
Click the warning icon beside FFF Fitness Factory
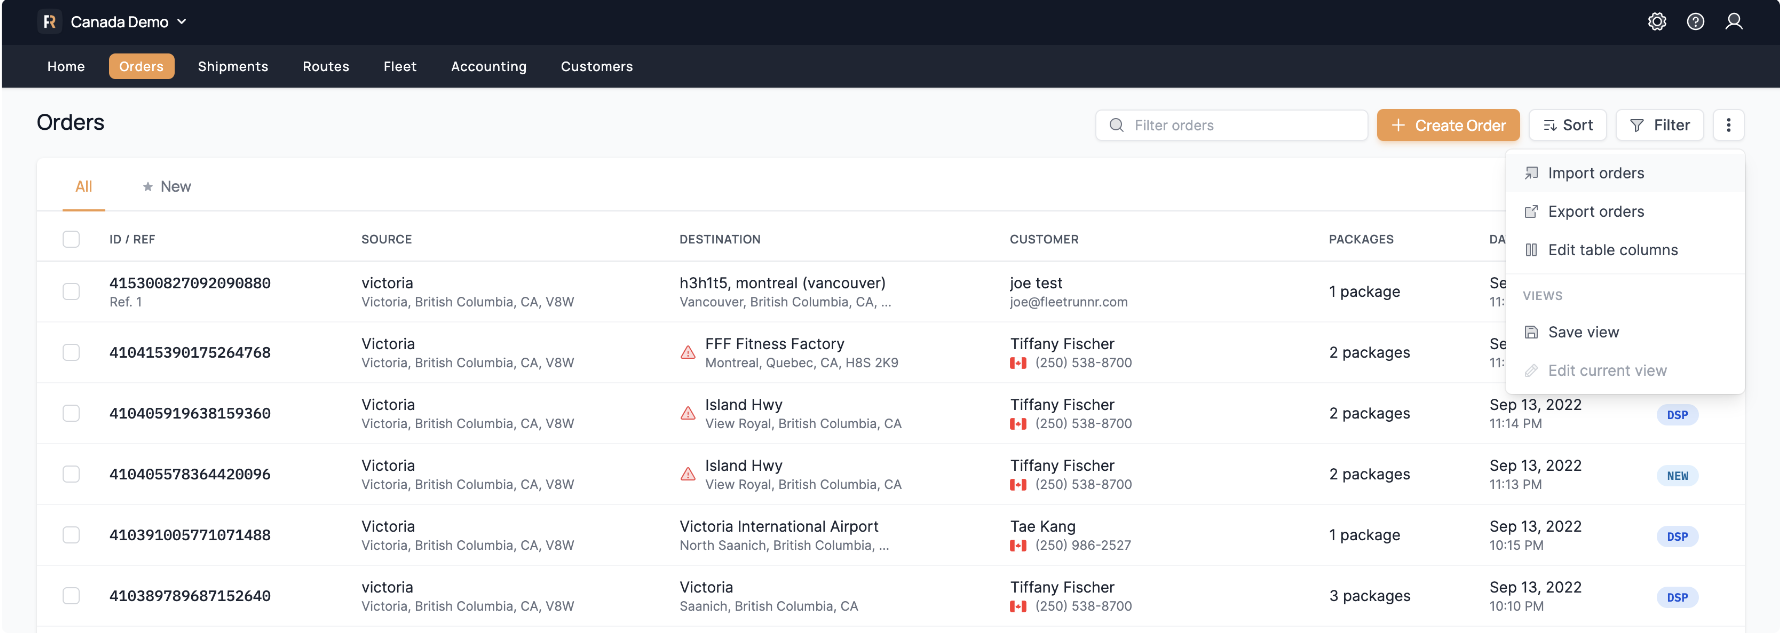tap(688, 353)
